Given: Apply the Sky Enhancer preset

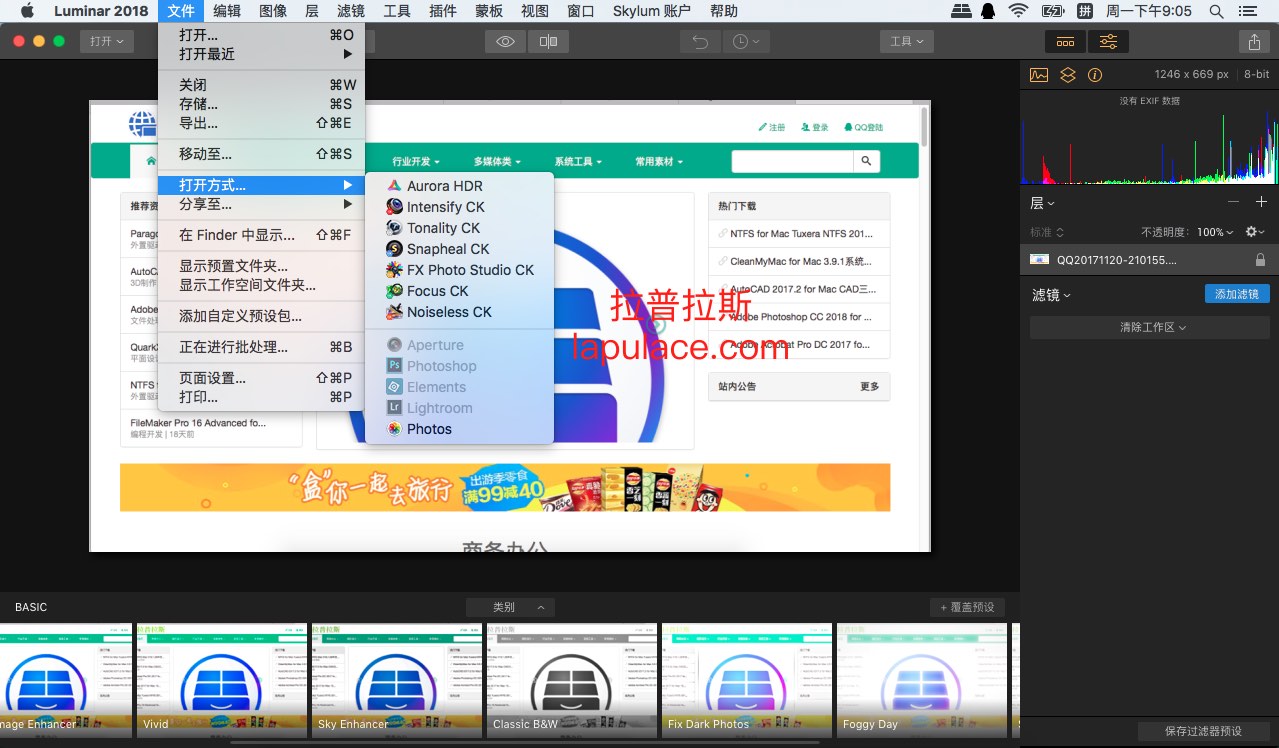Looking at the screenshot, I should point(397,681).
